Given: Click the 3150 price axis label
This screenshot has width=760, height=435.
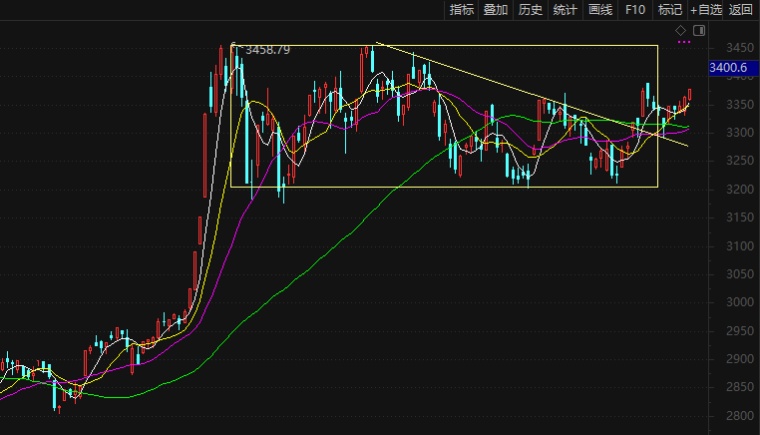Looking at the screenshot, I should point(740,217).
